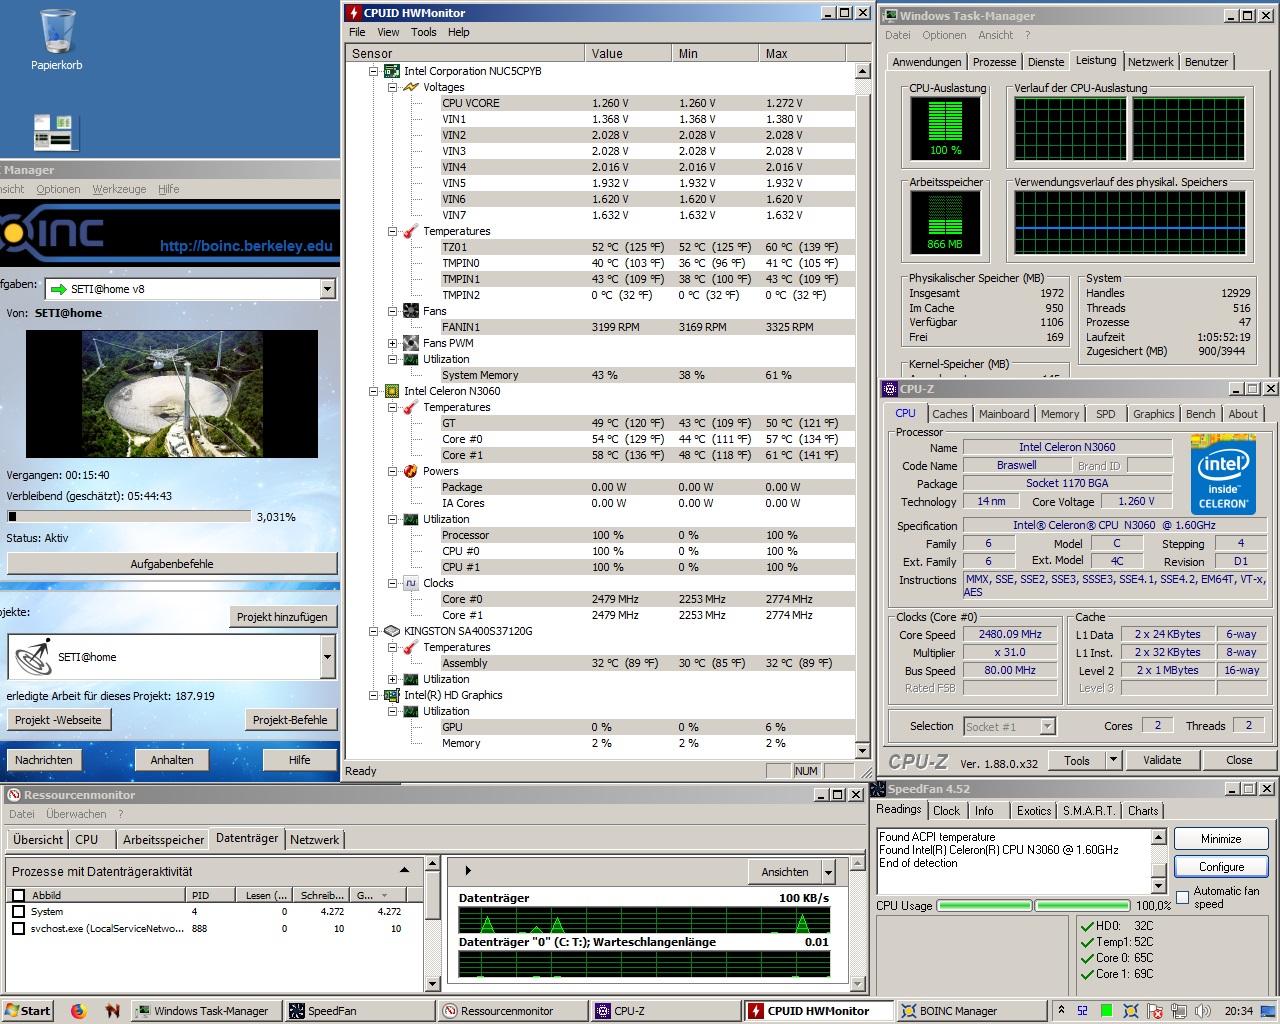Select the KINGSTON SA400S37120G drive icon

point(392,631)
